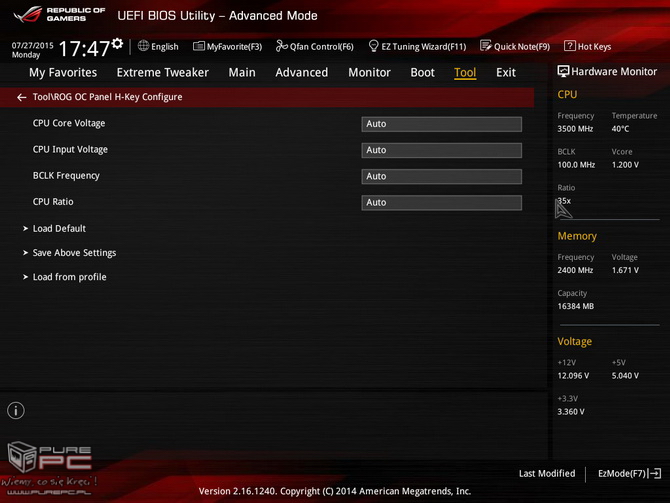This screenshot has height=503, width=670.
Task: Open Load Default option
Action: tap(59, 229)
